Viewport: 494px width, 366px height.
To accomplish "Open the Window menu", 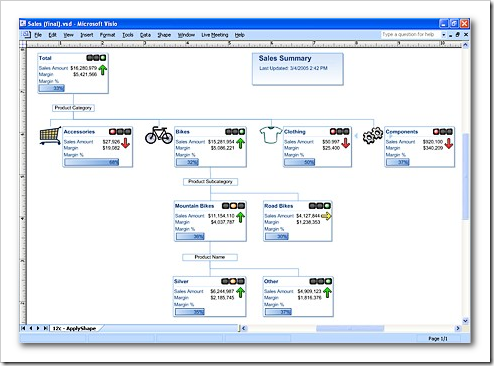I will tap(186, 35).
